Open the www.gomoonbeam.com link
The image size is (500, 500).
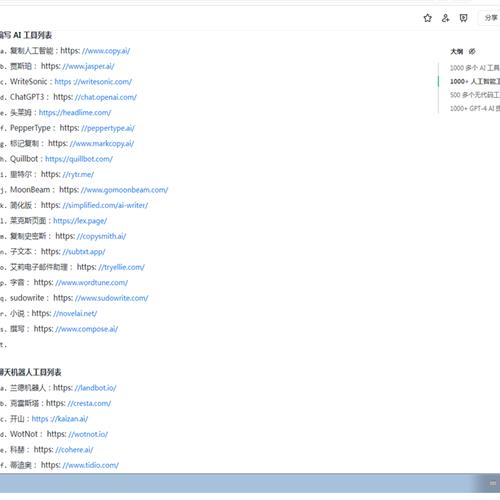(x=124, y=190)
